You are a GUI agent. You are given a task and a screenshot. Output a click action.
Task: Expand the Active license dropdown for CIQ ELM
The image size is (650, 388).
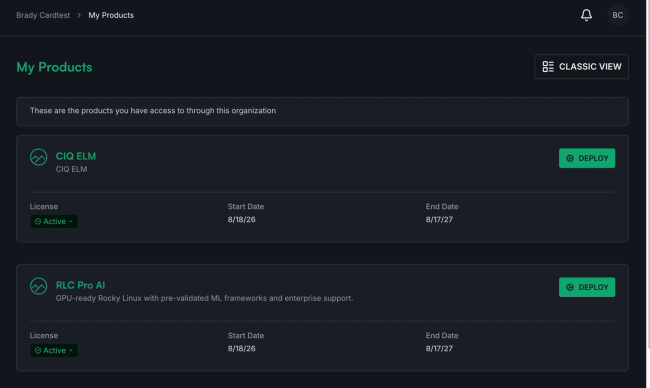[x=54, y=221]
